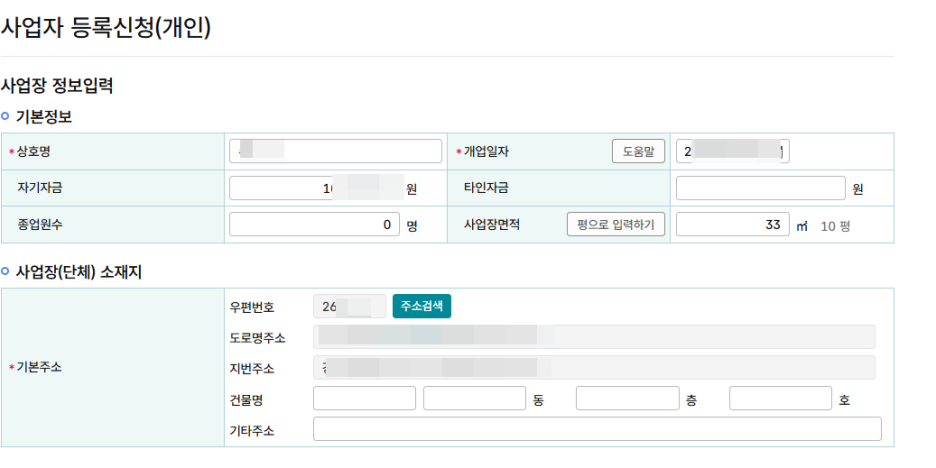
Task: Click the 타인자금 amount field
Action: tap(760, 188)
